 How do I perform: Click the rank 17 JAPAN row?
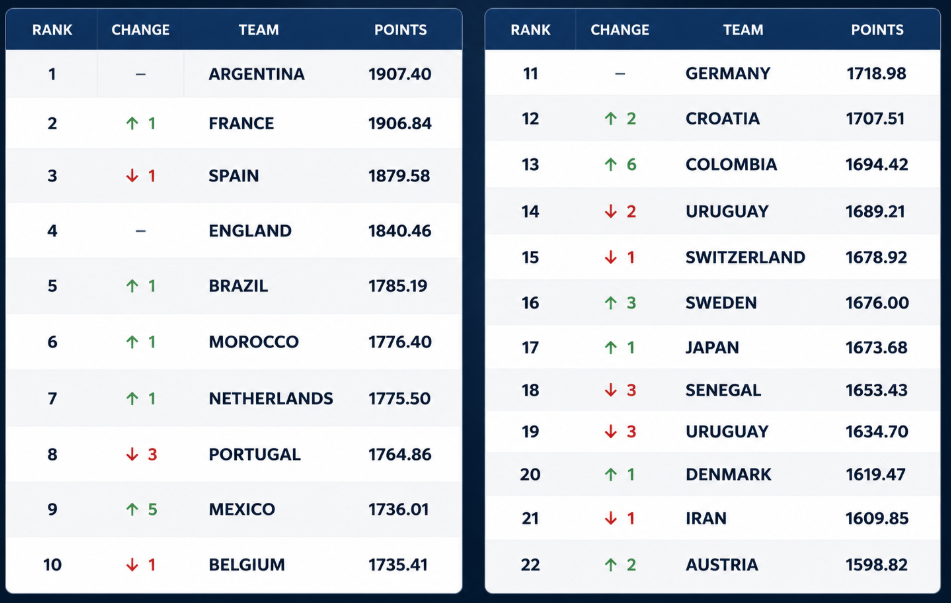pyautogui.click(x=713, y=347)
